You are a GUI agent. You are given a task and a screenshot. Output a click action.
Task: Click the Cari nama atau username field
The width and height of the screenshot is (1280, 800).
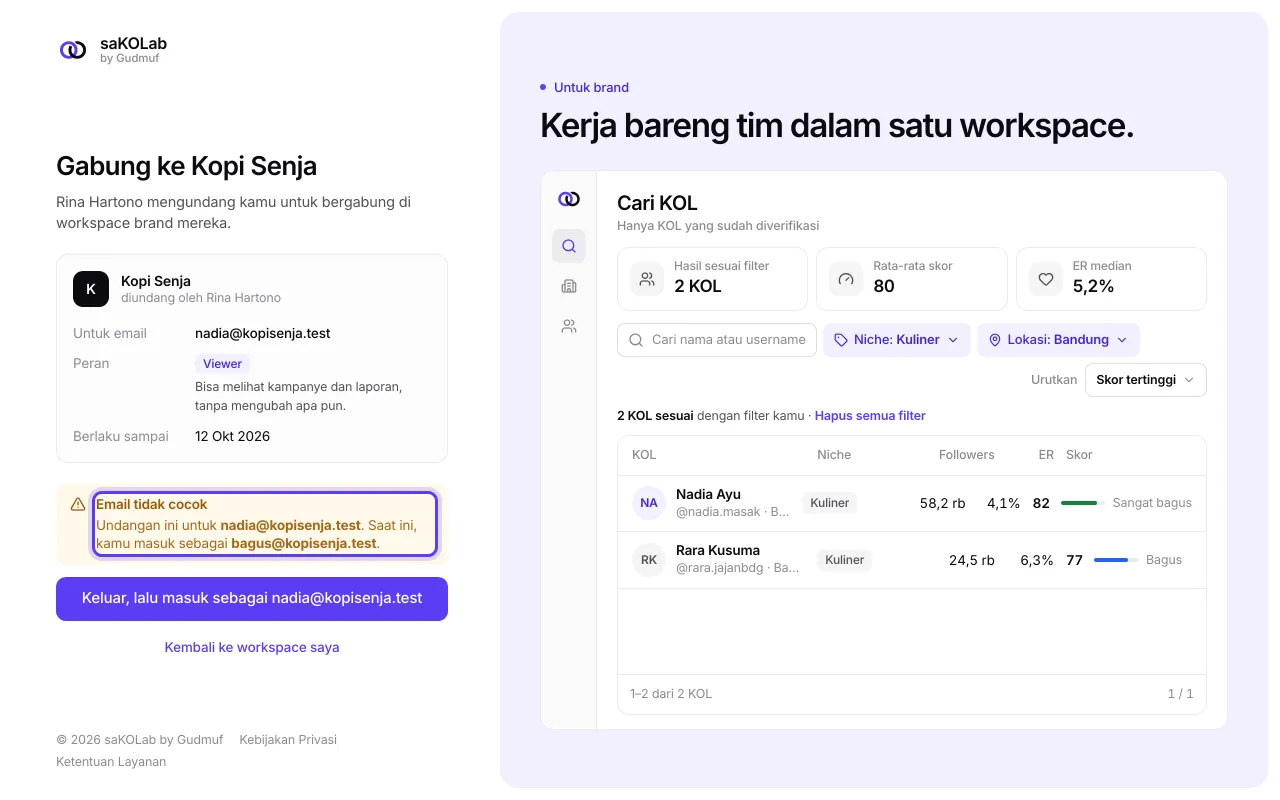[x=717, y=340]
